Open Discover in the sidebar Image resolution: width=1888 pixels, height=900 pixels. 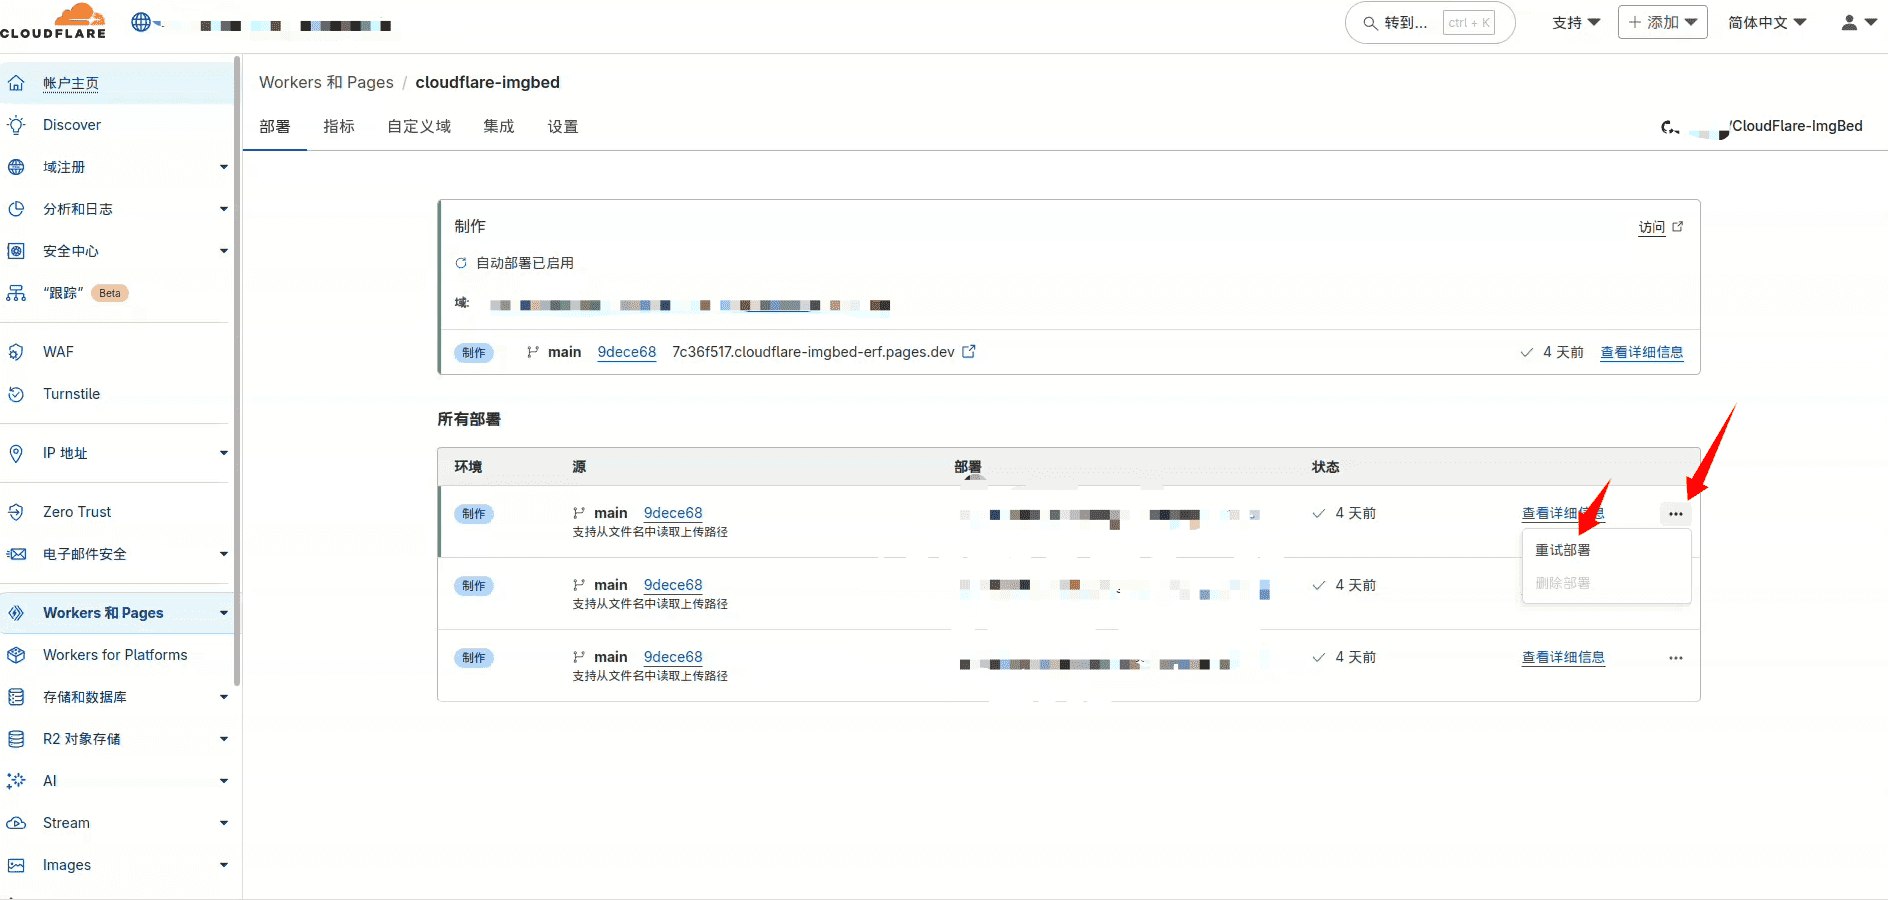pos(72,125)
